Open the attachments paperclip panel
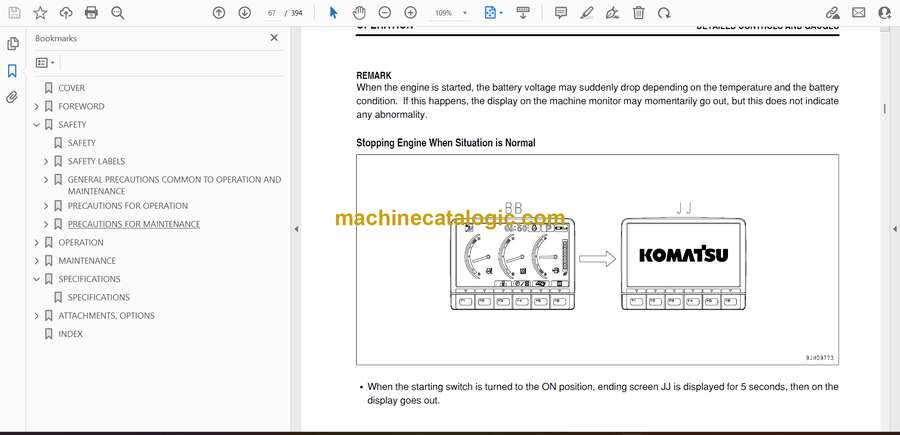 pyautogui.click(x=12, y=97)
